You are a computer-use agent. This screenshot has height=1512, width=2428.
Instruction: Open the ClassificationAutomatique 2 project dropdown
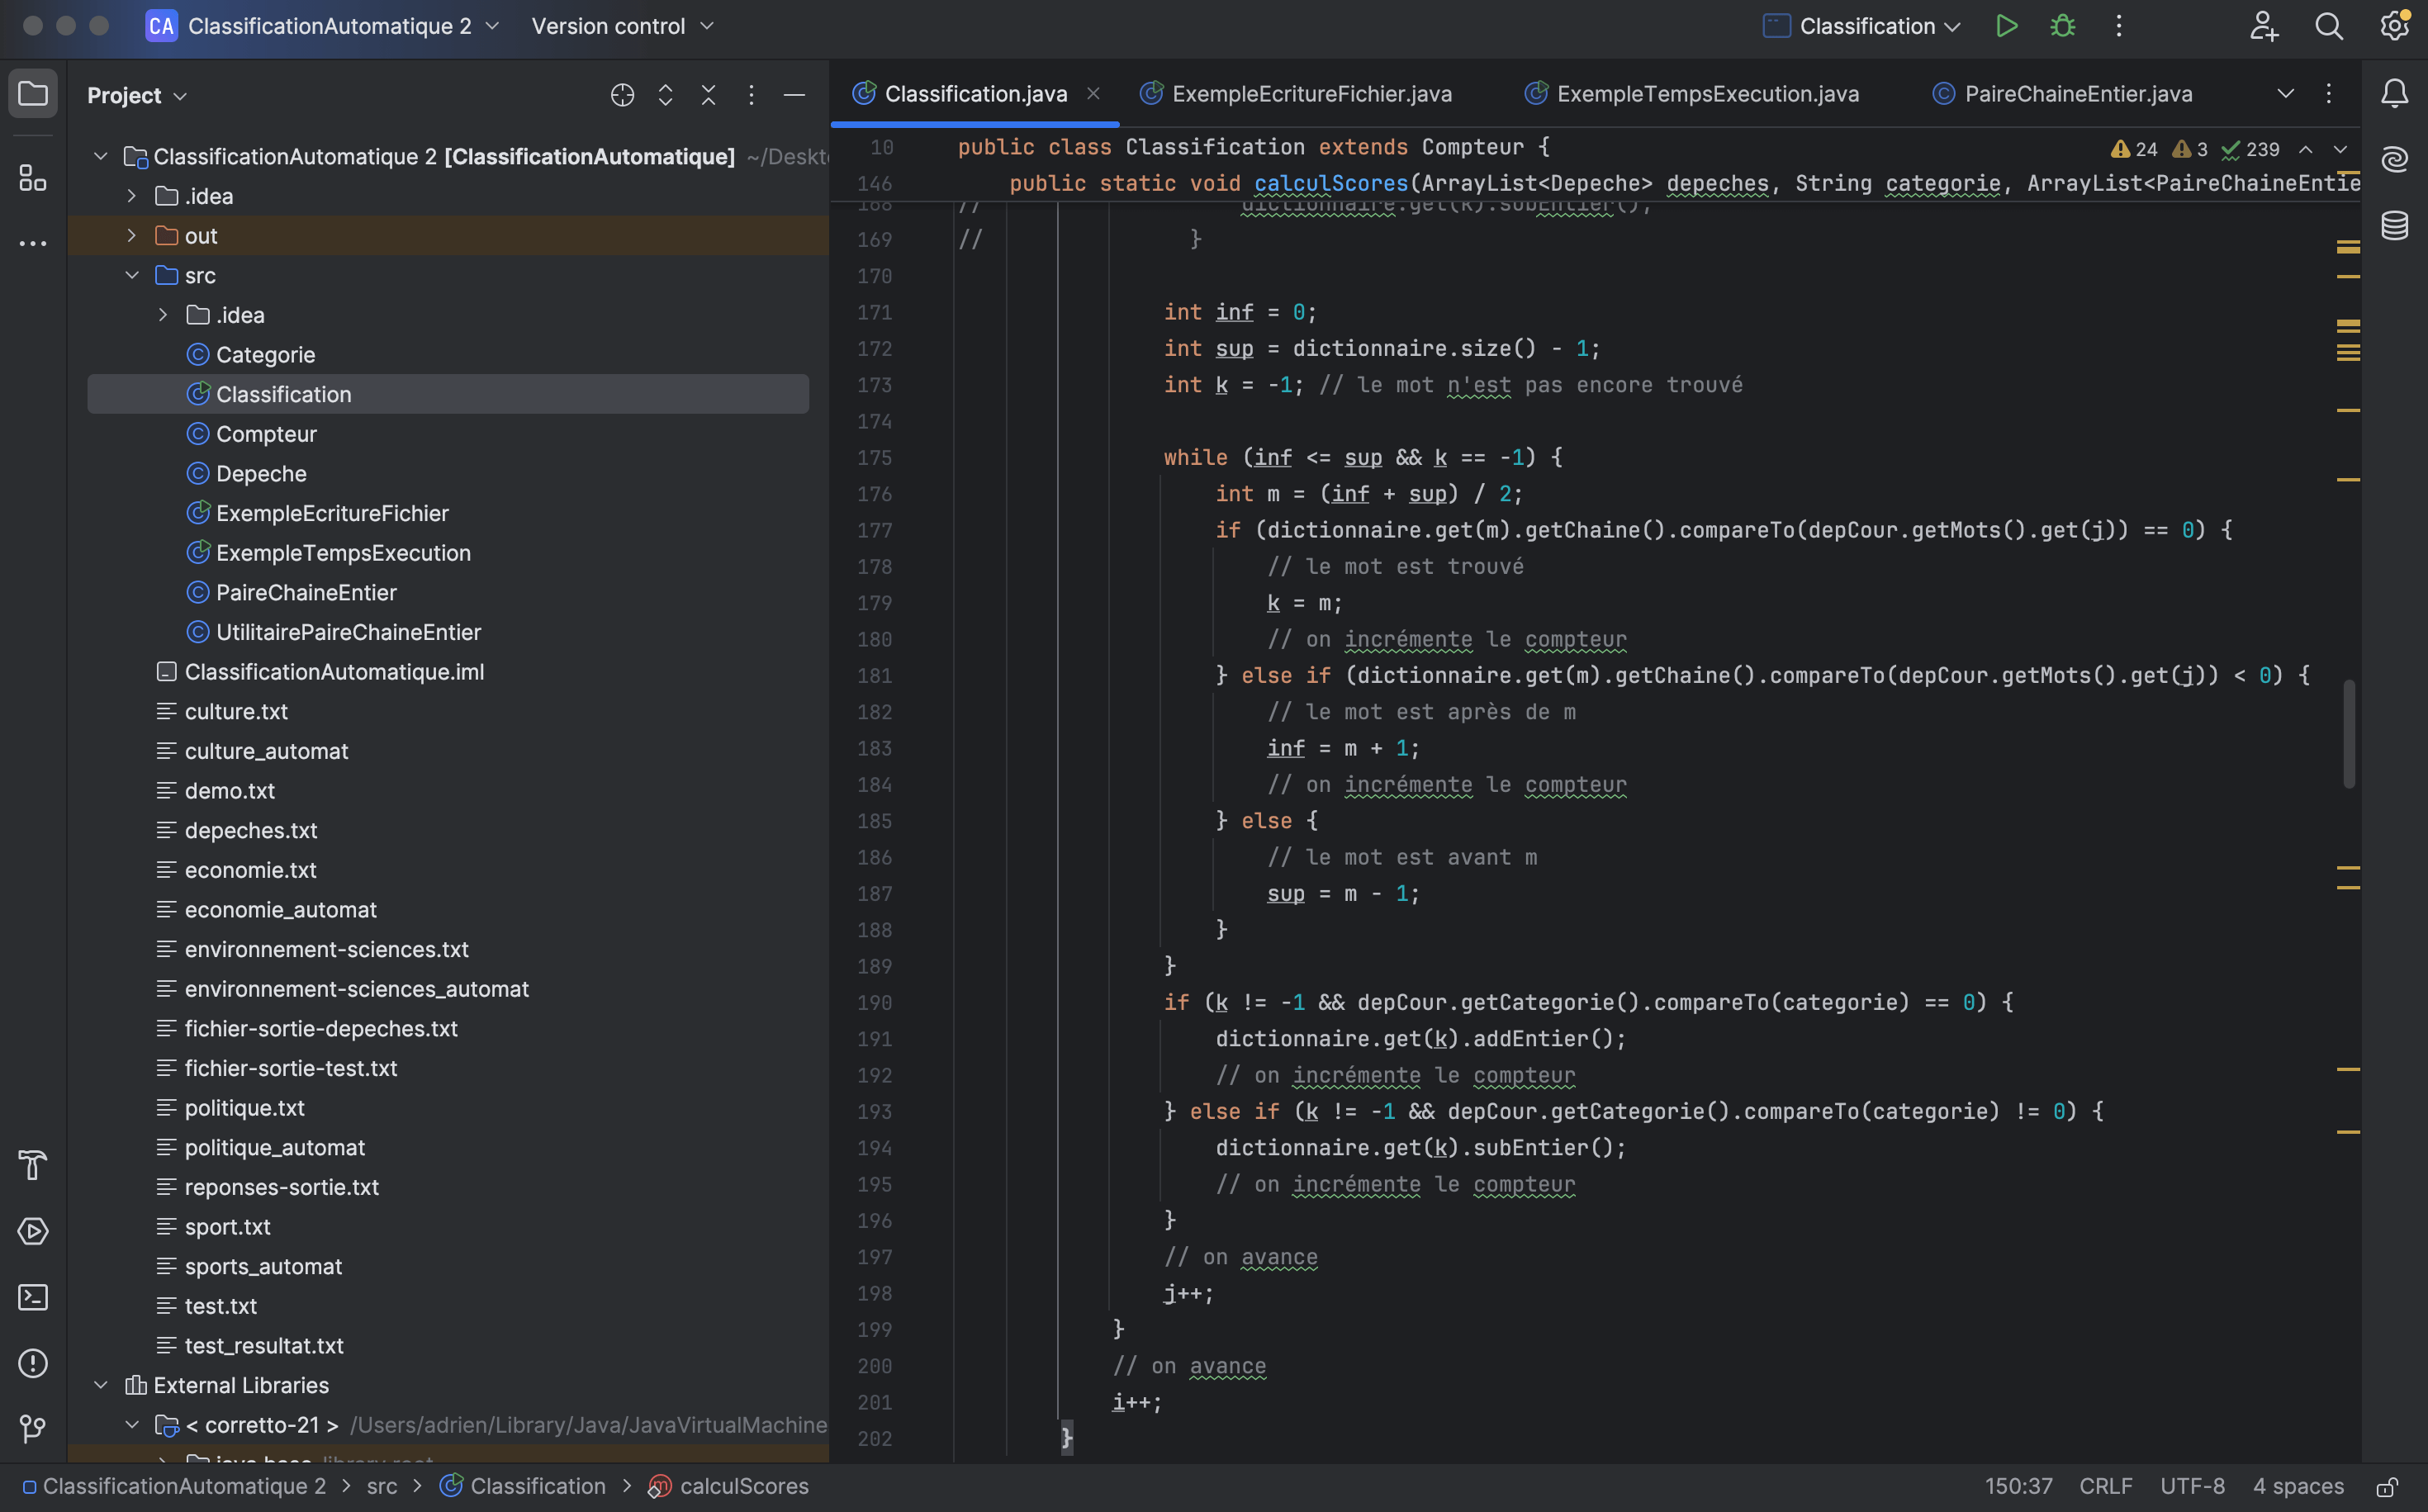pos(322,26)
